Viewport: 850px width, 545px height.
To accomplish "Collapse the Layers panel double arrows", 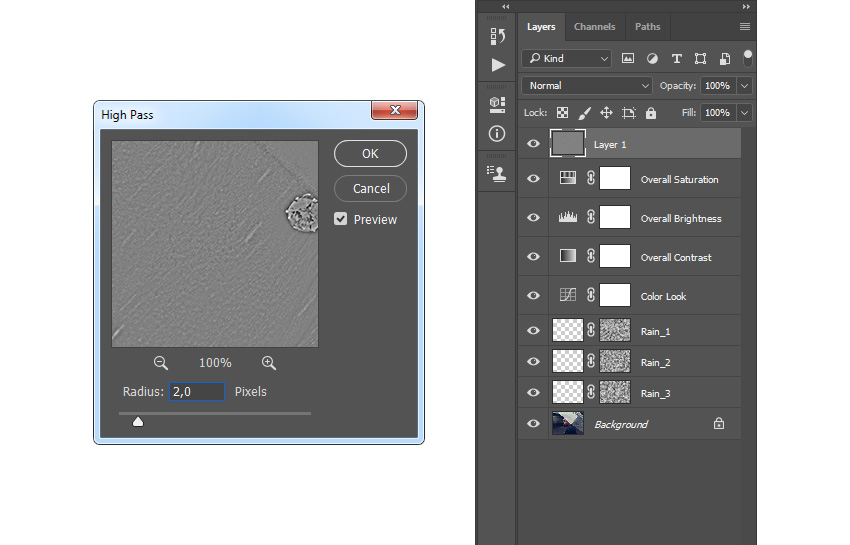I will coord(746,7).
